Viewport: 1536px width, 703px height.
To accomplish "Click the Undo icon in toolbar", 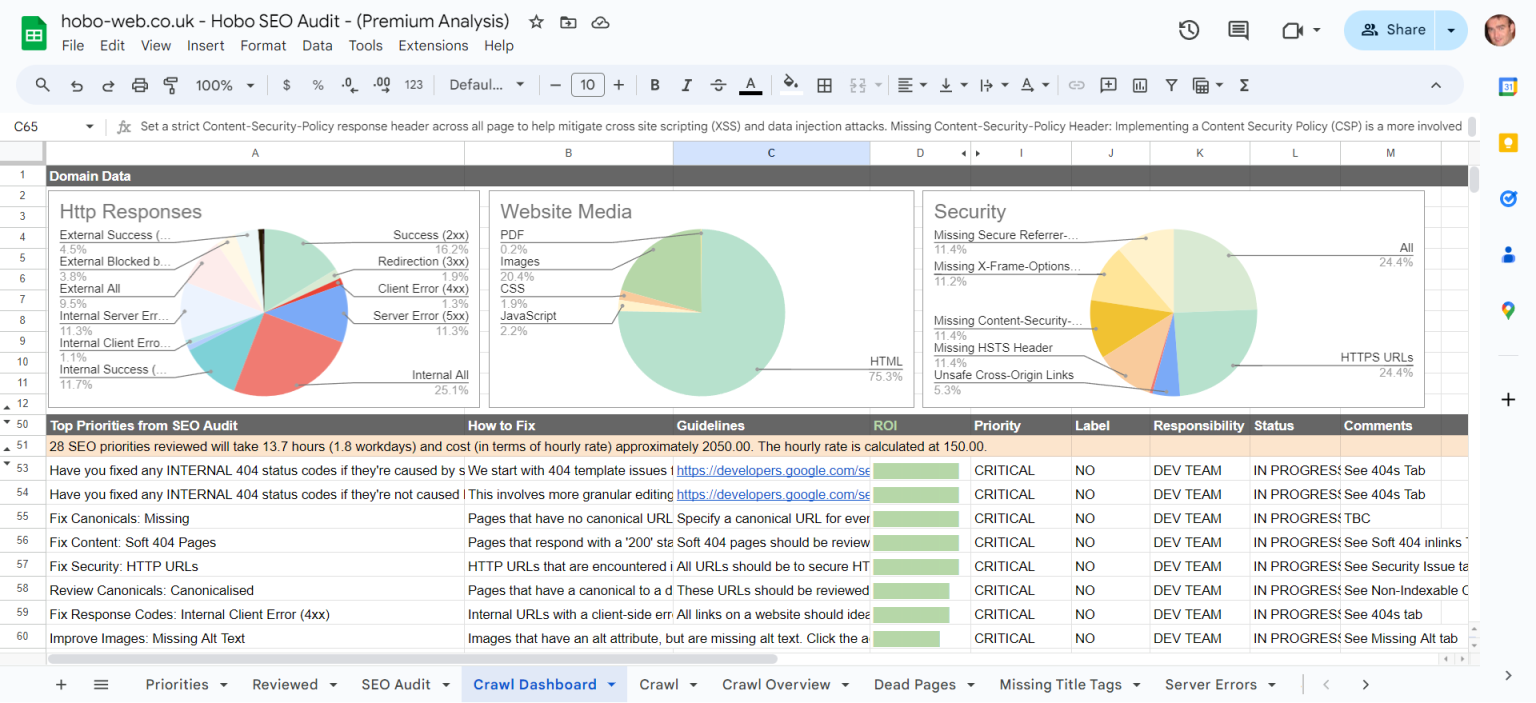I will [x=76, y=86].
